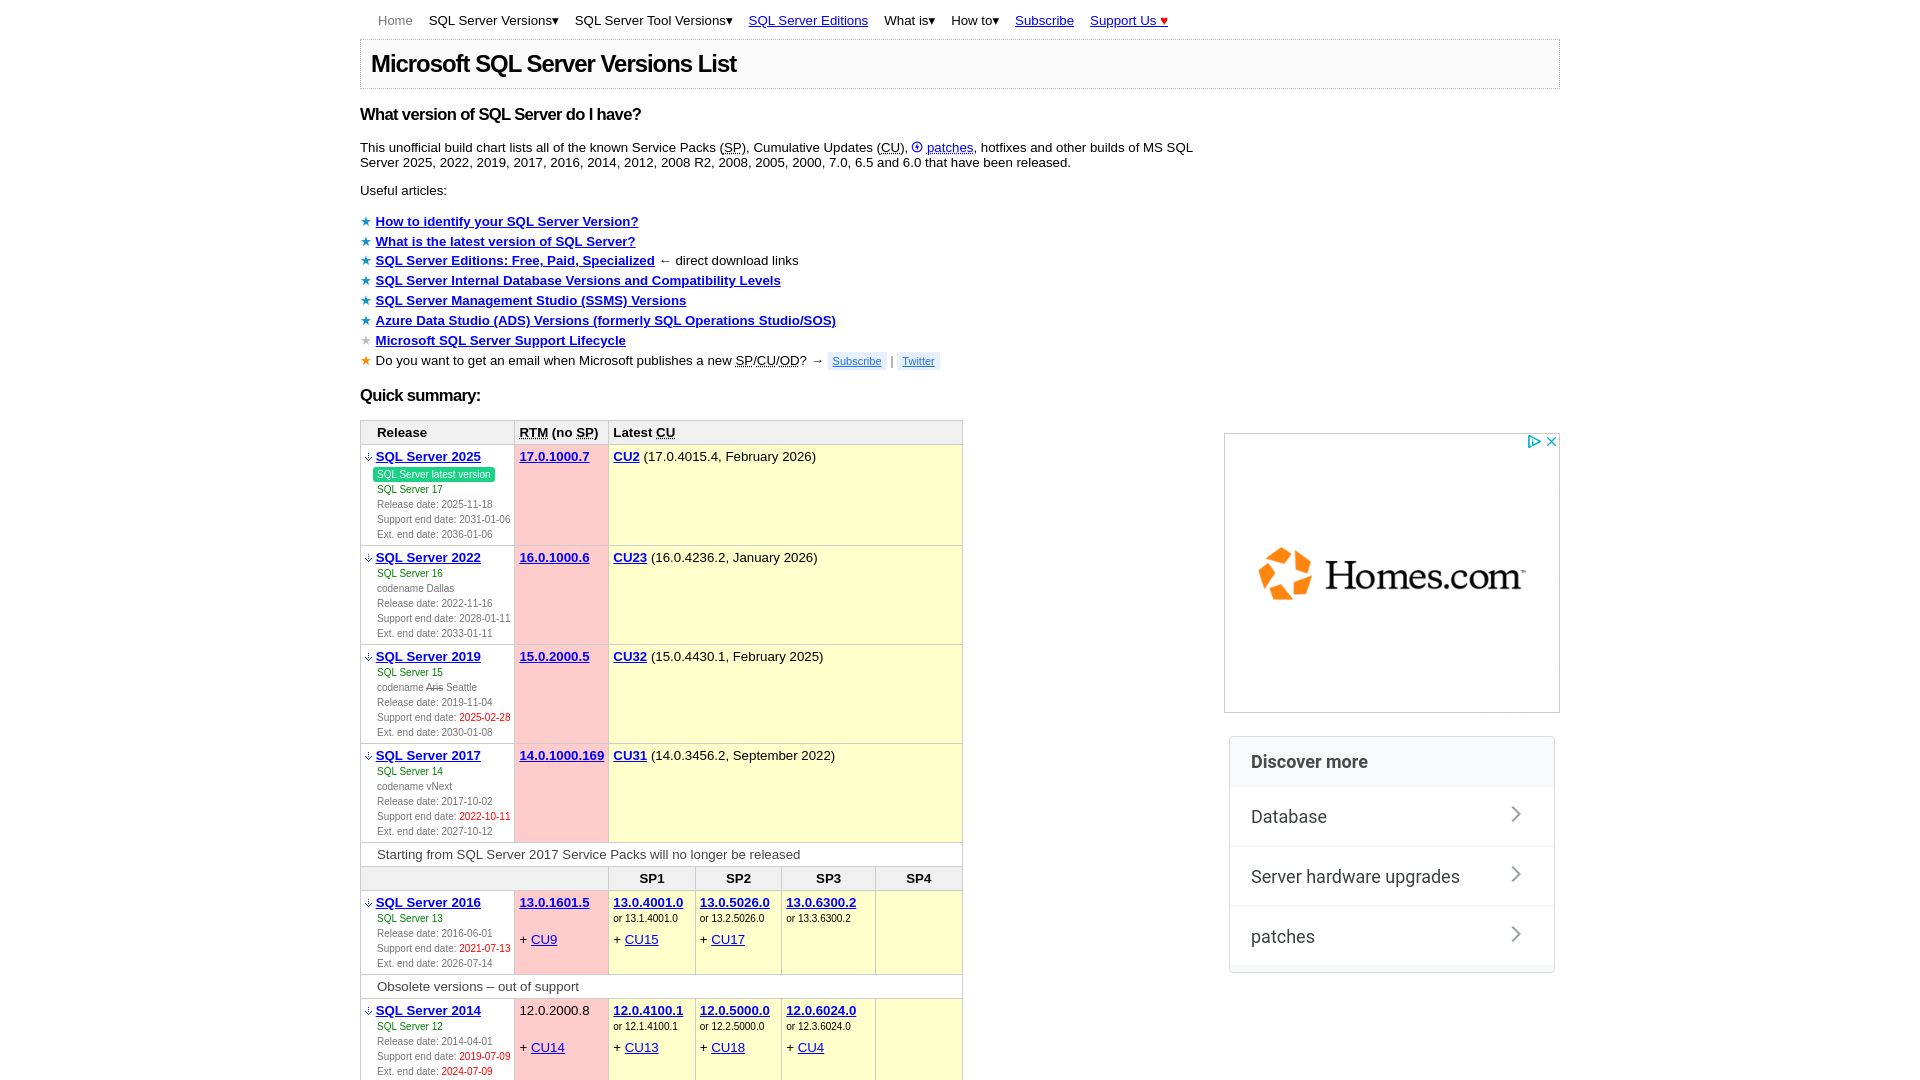Click the patches link in the intro paragraph

[950, 148]
